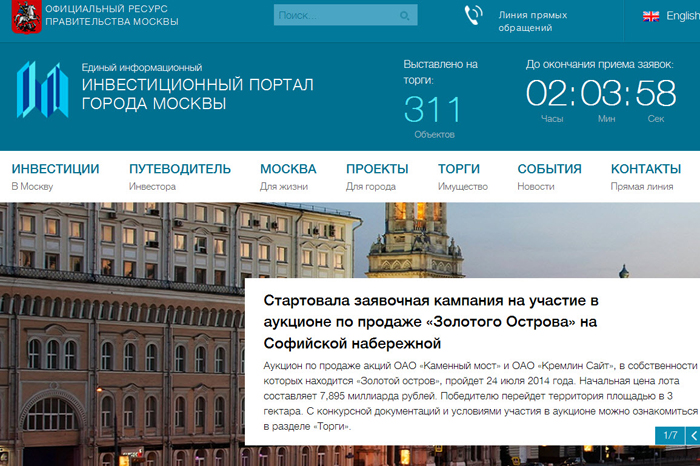Open the КОНТАКТЫ menu

point(646,169)
